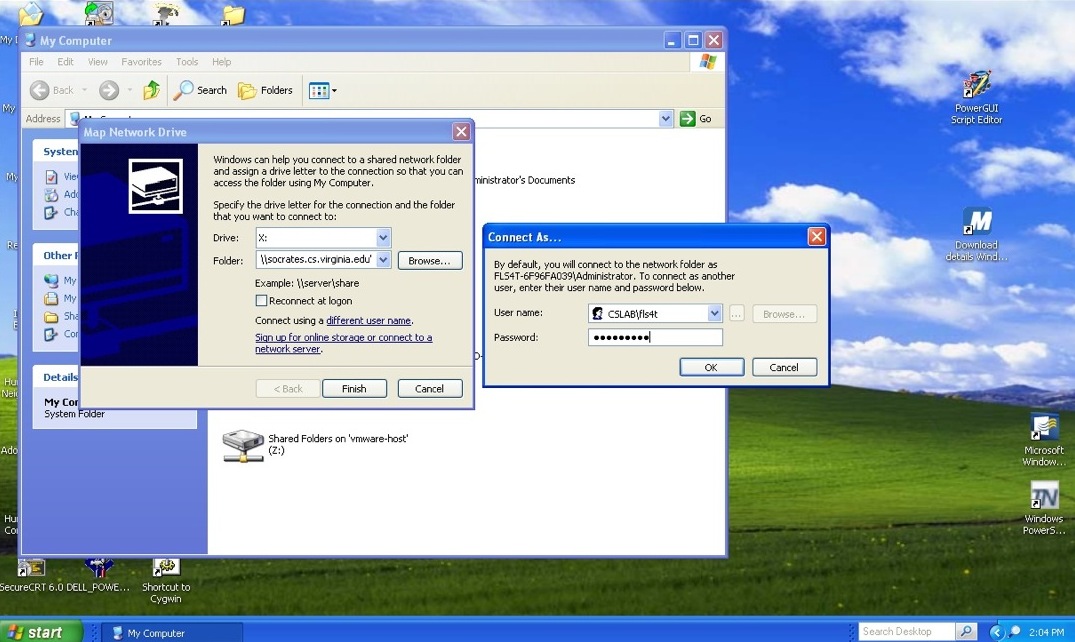The image size is (1075, 642).
Task: Open PowerGUI Script Editor desktop shortcut
Action: pyautogui.click(x=976, y=87)
